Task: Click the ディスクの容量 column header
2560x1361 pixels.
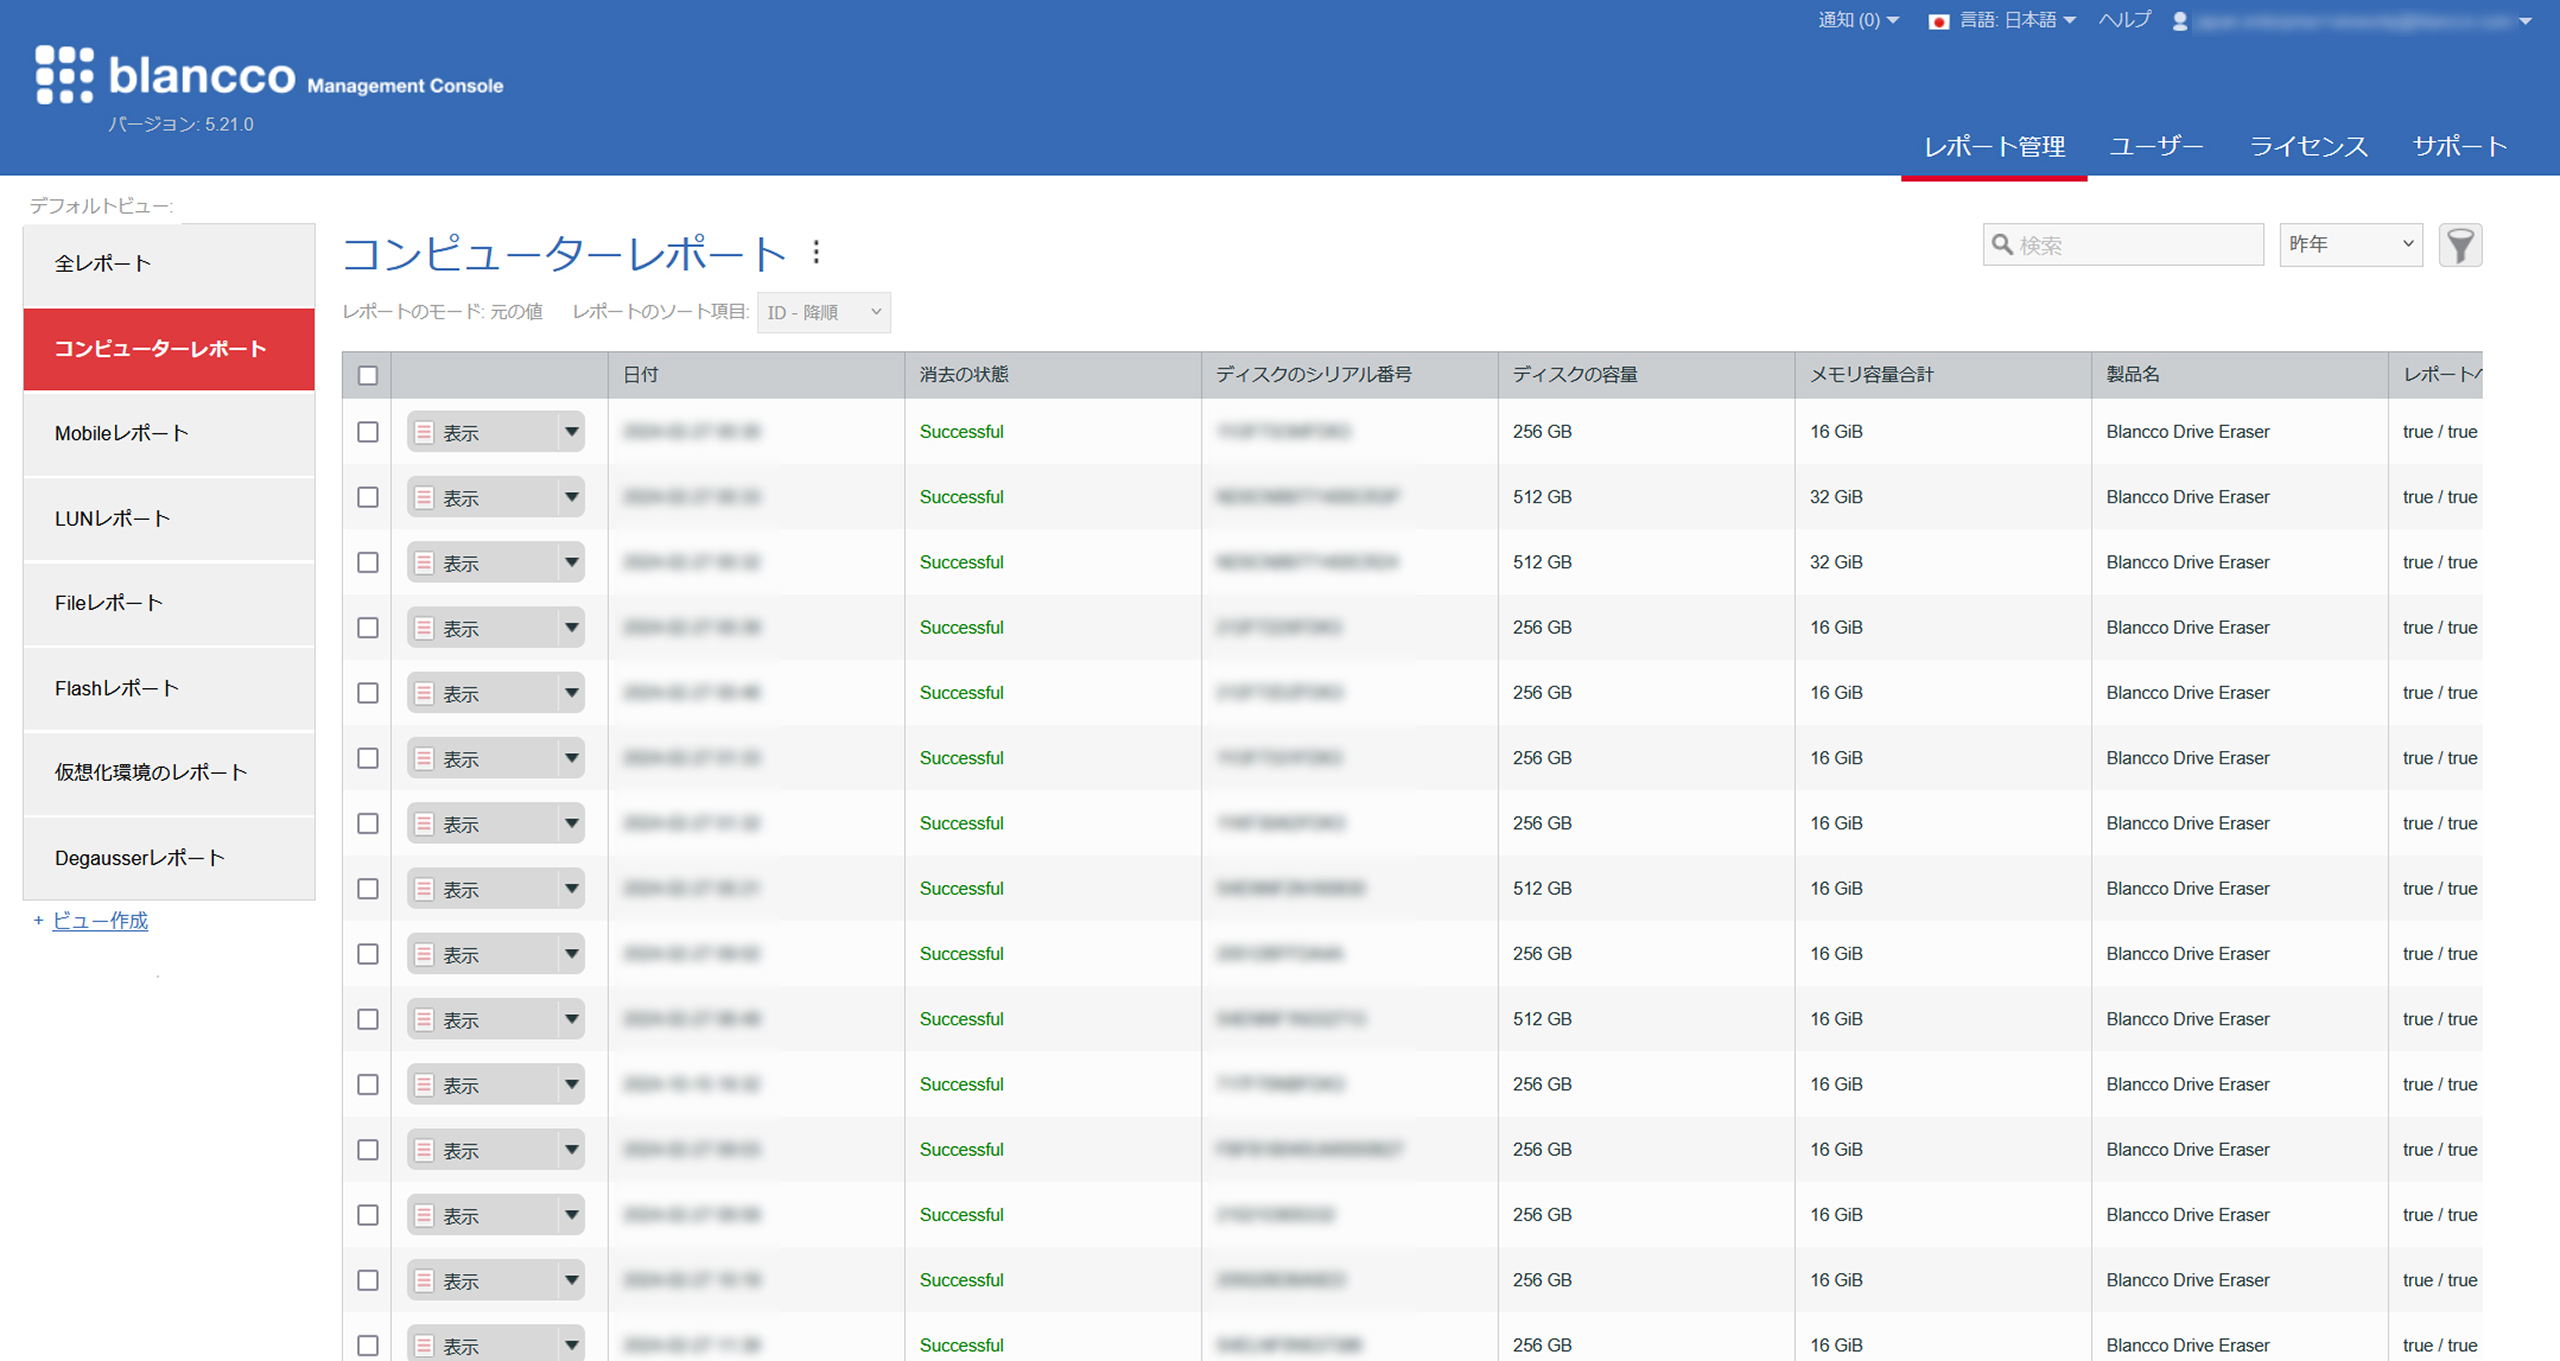Action: 1646,375
